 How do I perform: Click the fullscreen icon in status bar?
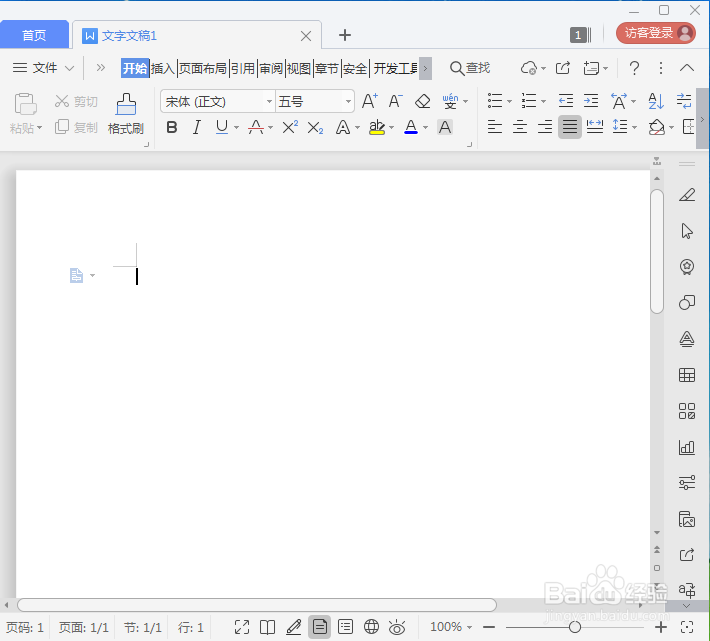pyautogui.click(x=242, y=627)
